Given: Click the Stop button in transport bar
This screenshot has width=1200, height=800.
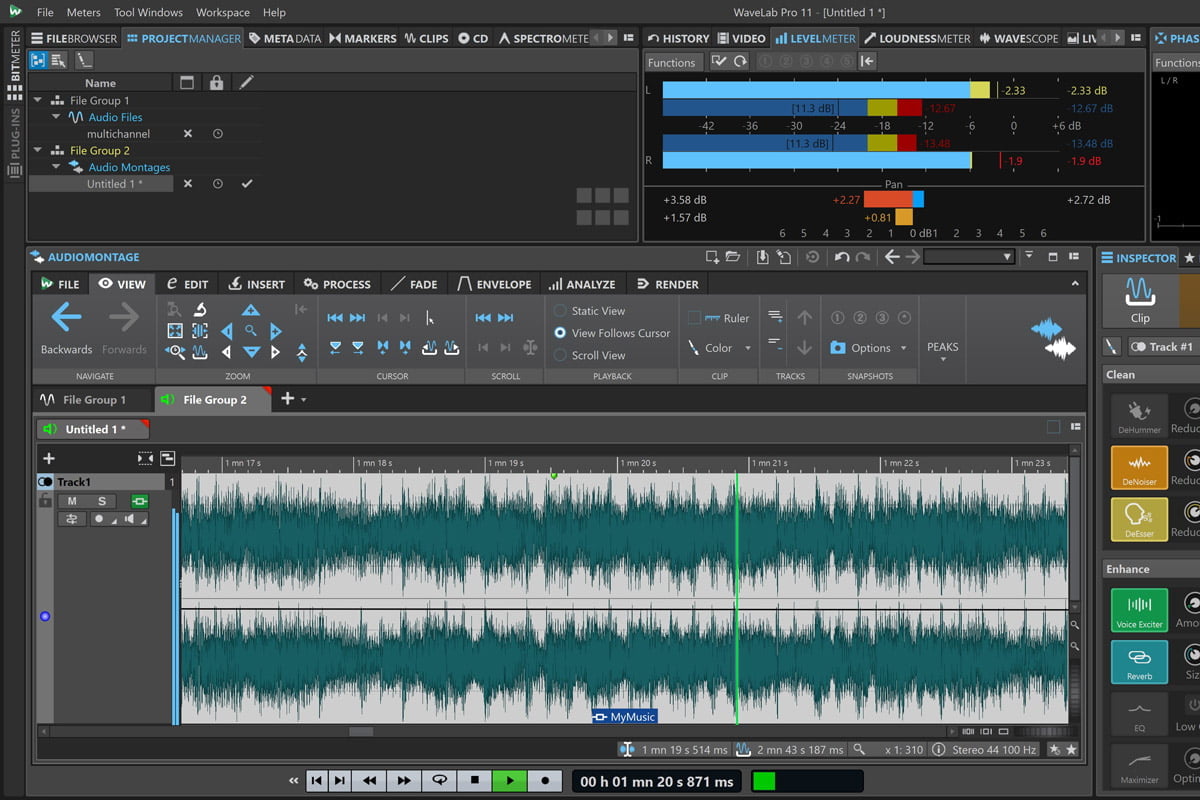Looking at the screenshot, I should tap(475, 780).
